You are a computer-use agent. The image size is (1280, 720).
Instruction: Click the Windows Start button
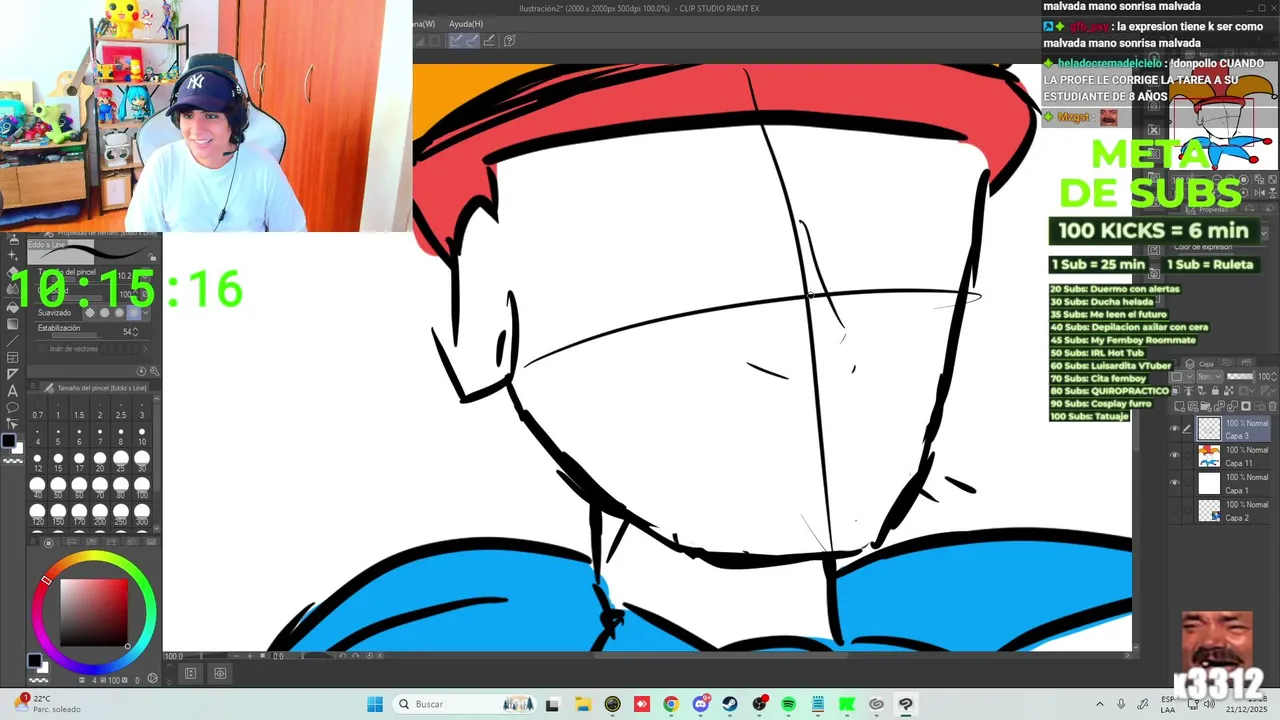coord(375,704)
